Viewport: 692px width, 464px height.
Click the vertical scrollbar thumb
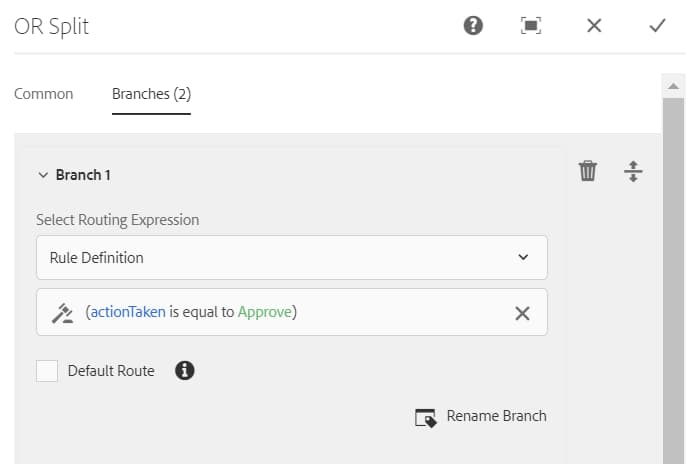click(x=673, y=281)
